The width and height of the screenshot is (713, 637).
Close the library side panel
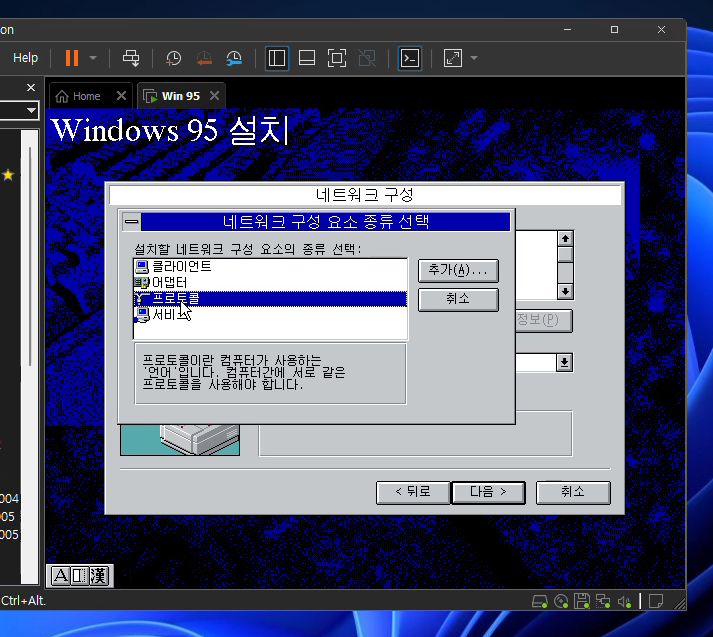point(31,87)
